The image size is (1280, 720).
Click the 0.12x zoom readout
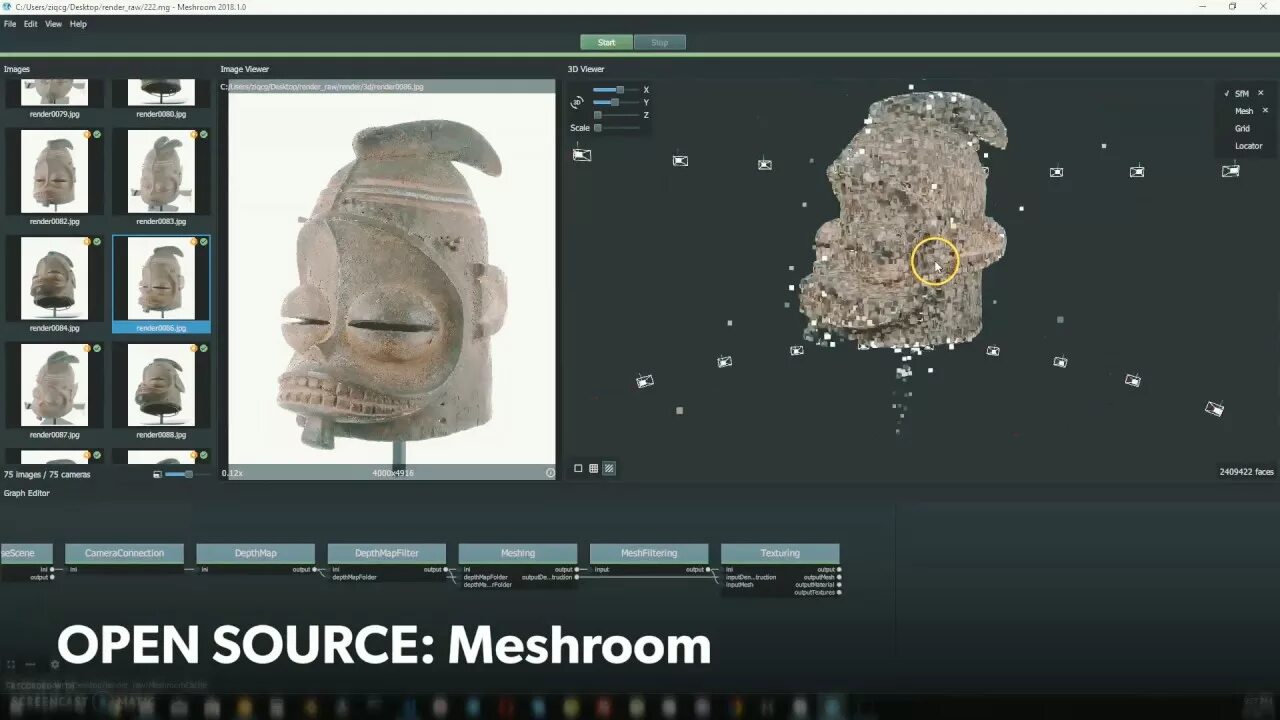pos(232,473)
